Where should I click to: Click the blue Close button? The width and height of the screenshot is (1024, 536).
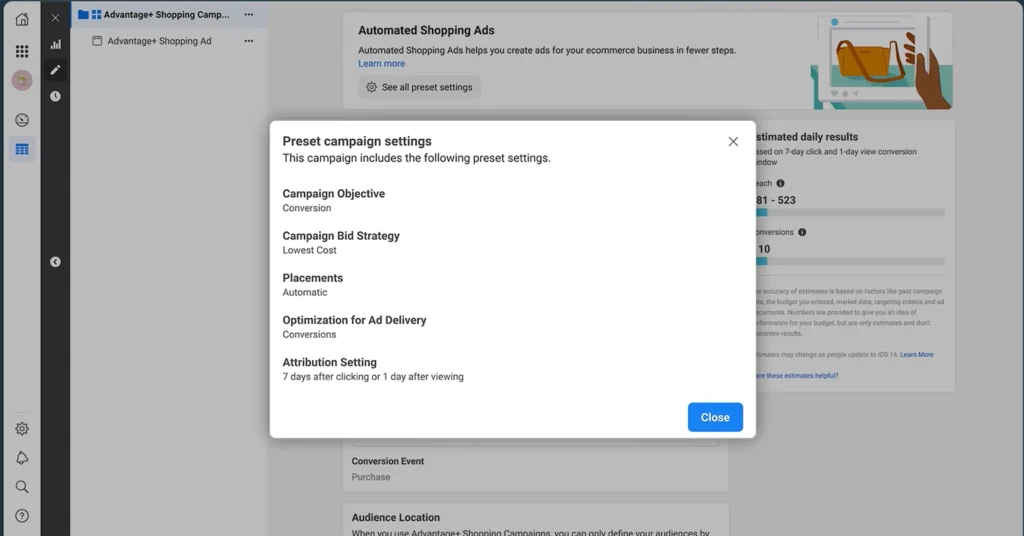[x=715, y=417]
